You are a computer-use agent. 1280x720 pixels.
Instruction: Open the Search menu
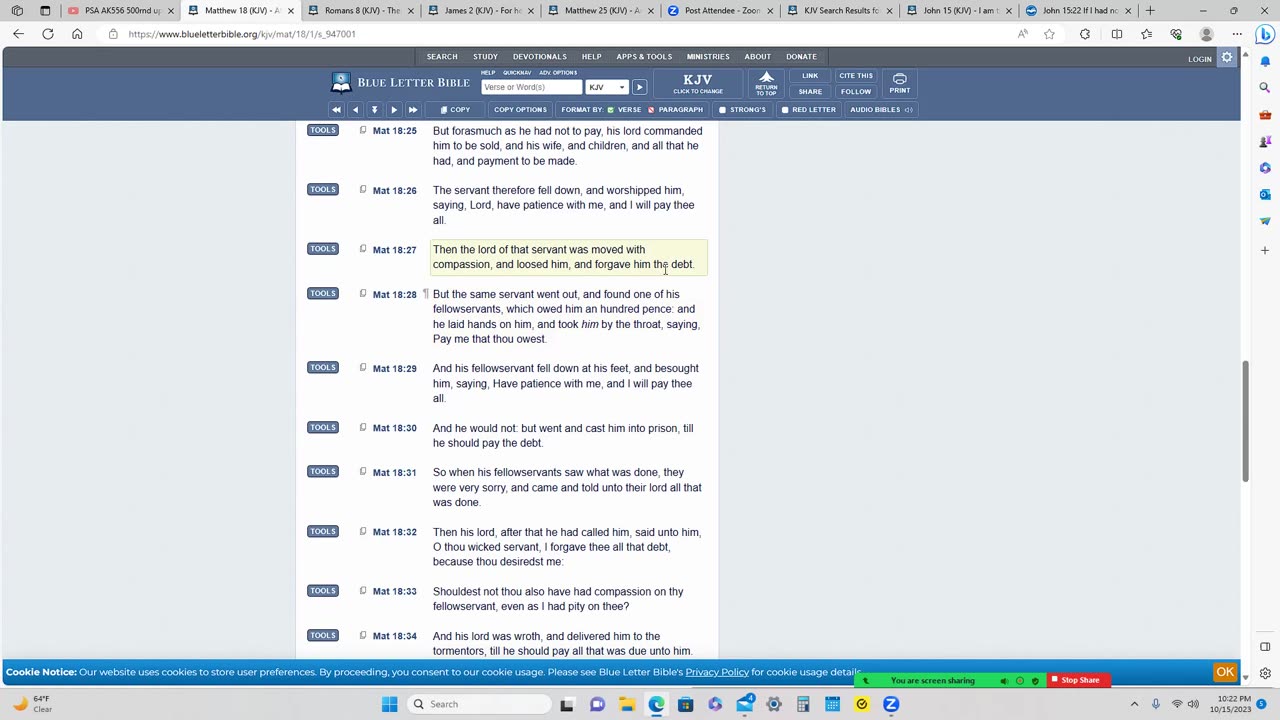coord(442,57)
